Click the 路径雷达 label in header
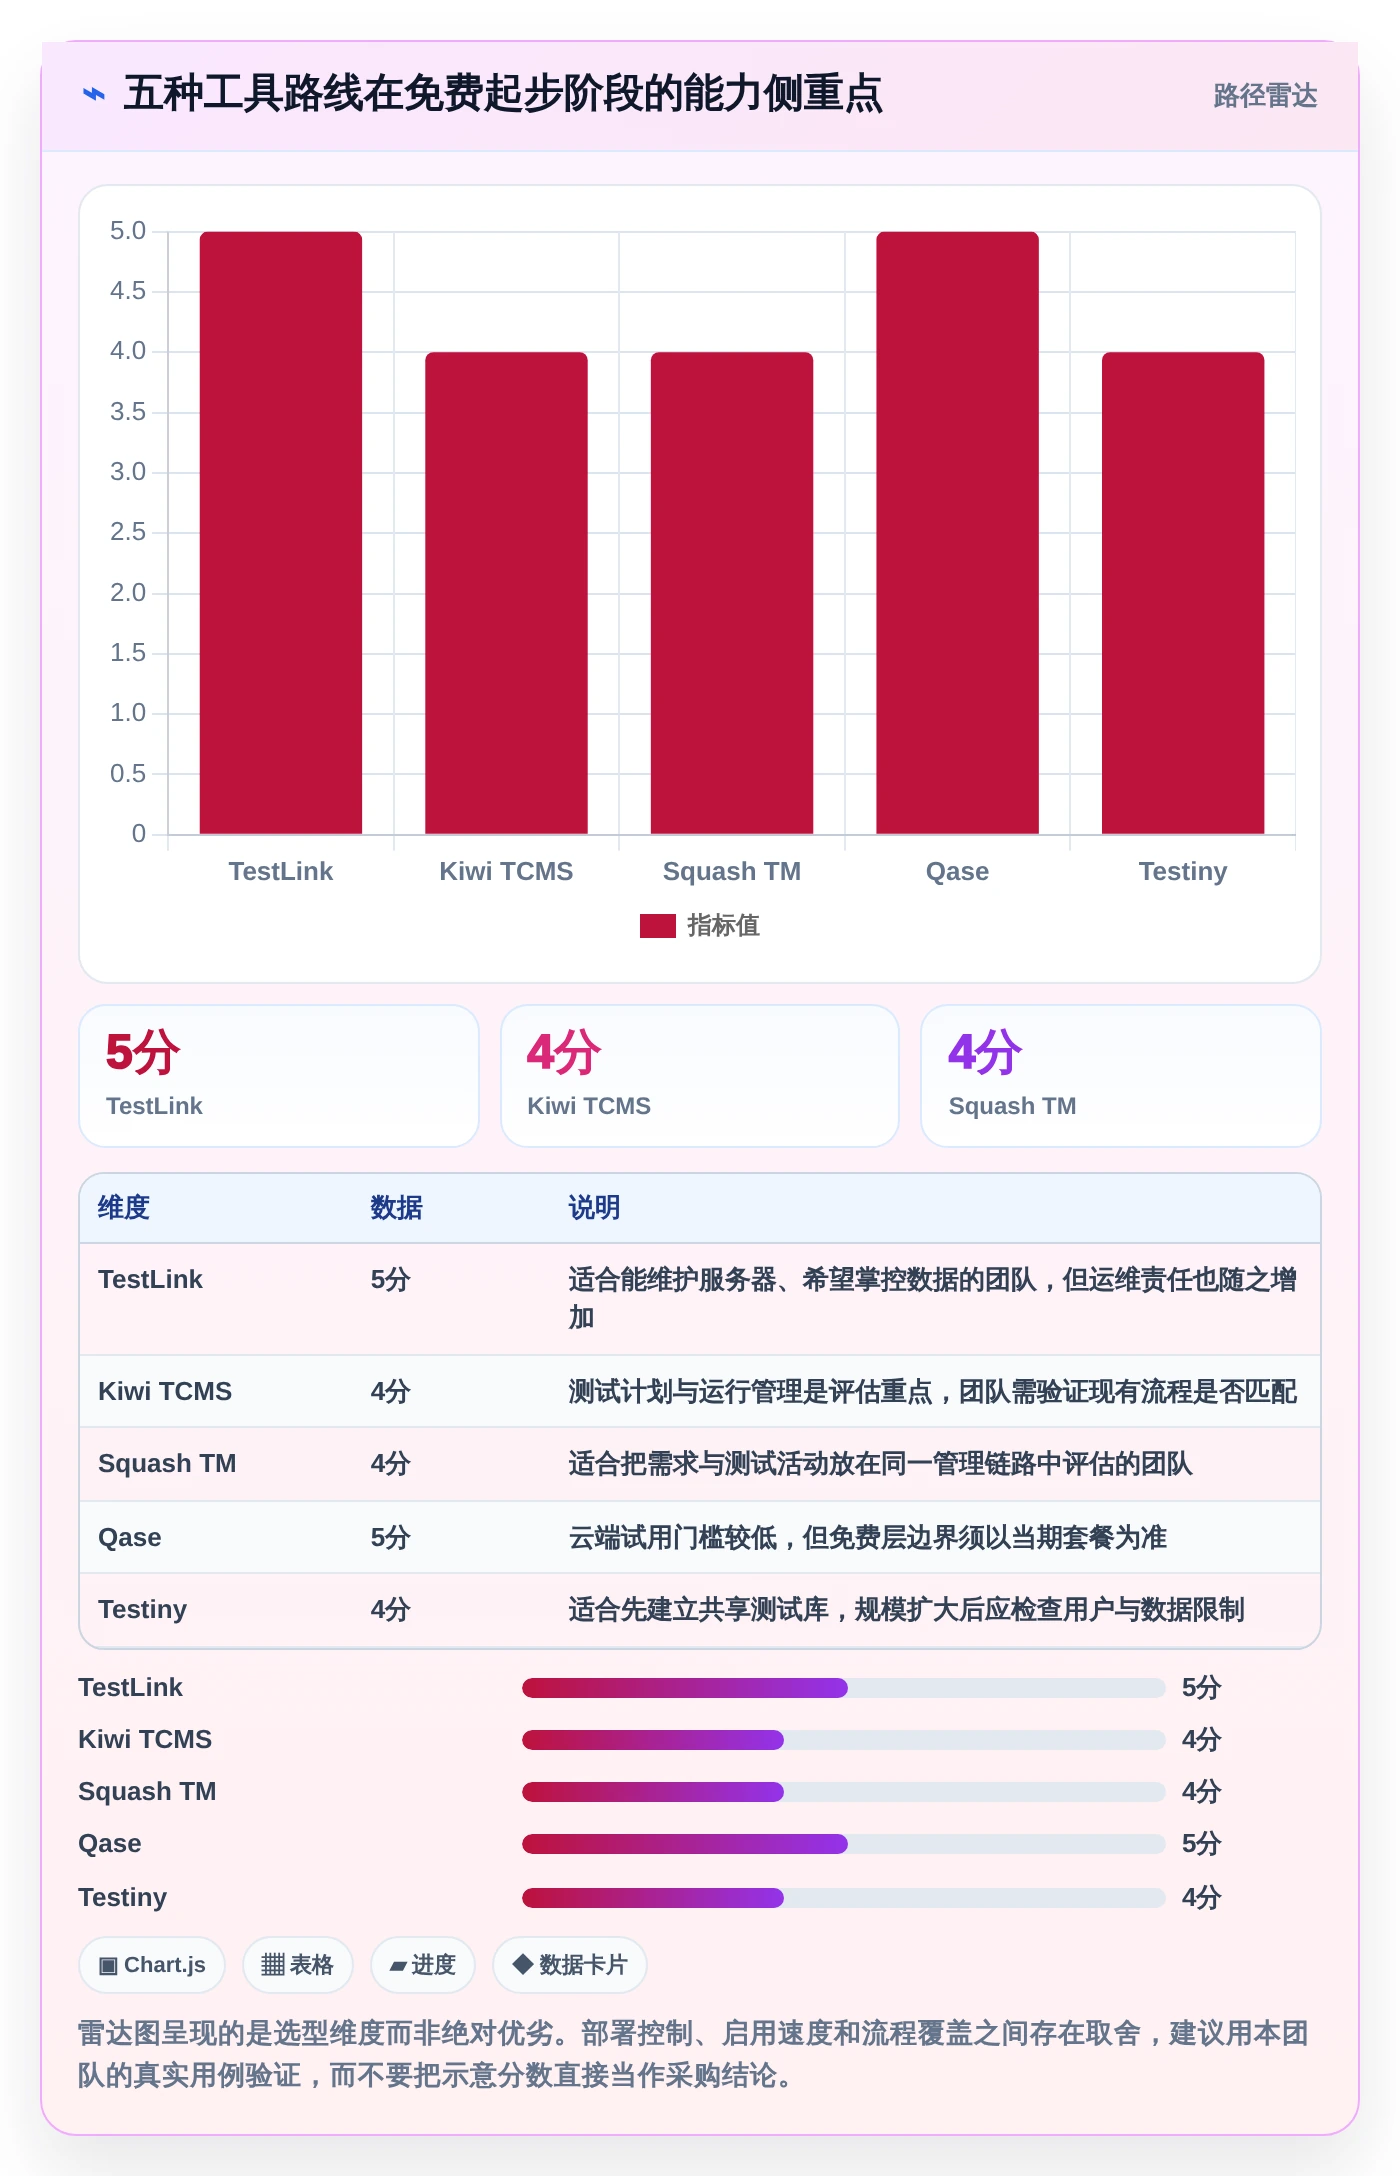This screenshot has width=1400, height=2176. (x=1265, y=96)
